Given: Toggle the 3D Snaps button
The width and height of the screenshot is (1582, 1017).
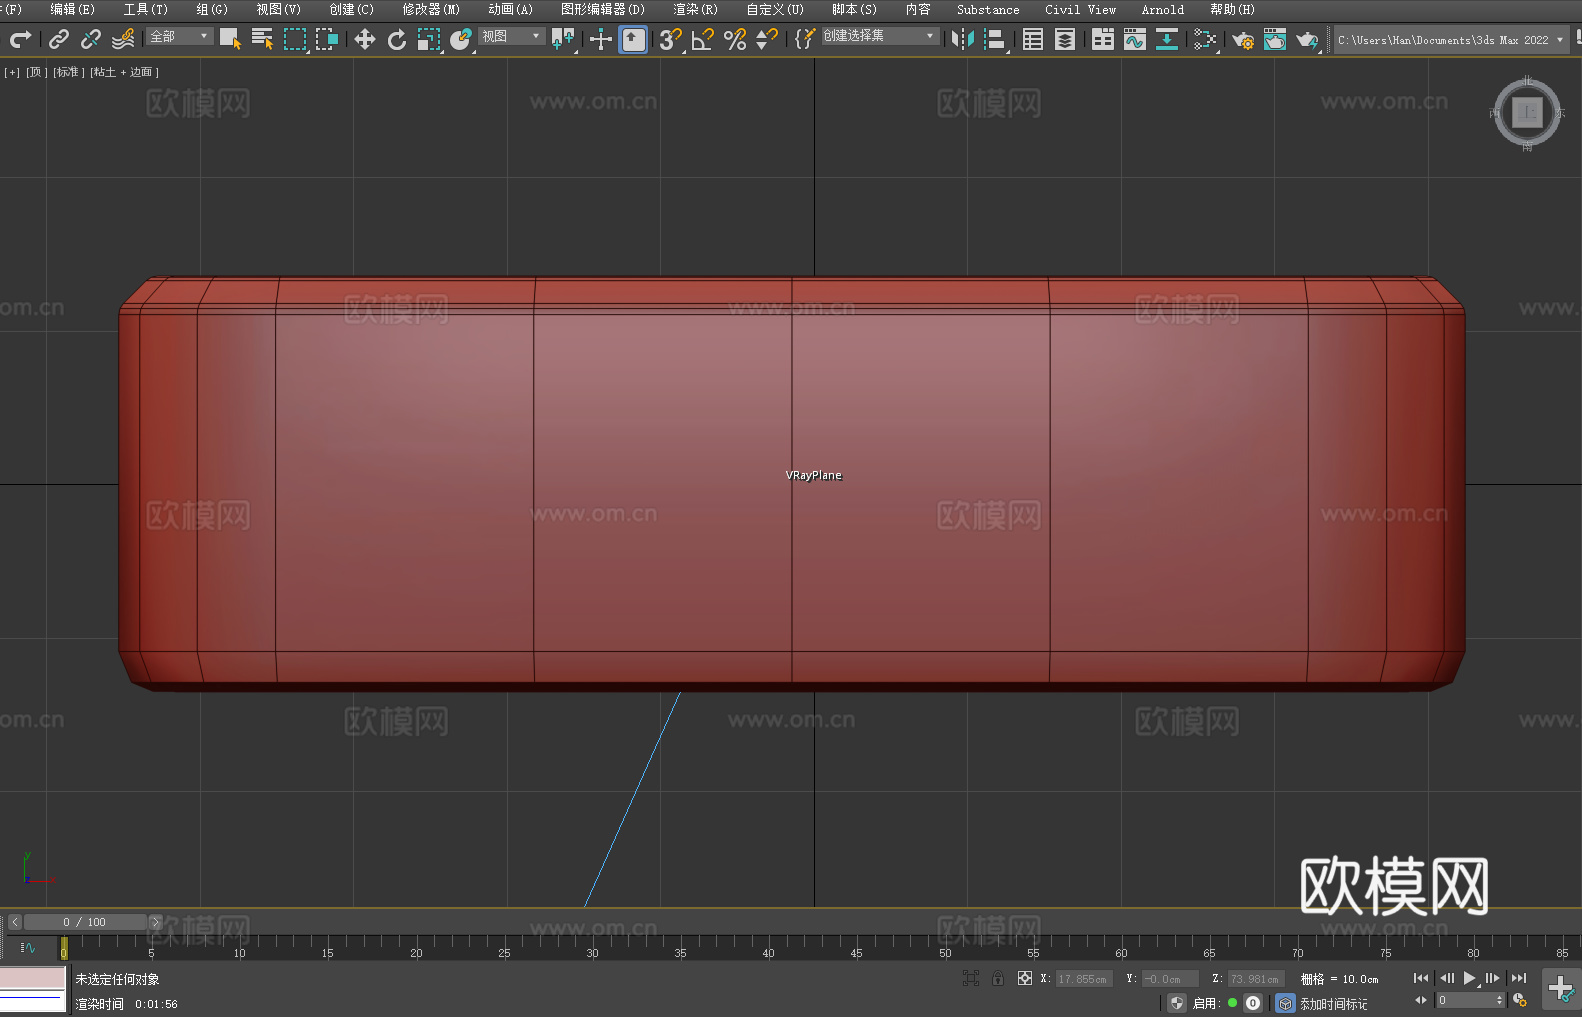Looking at the screenshot, I should tap(670, 39).
